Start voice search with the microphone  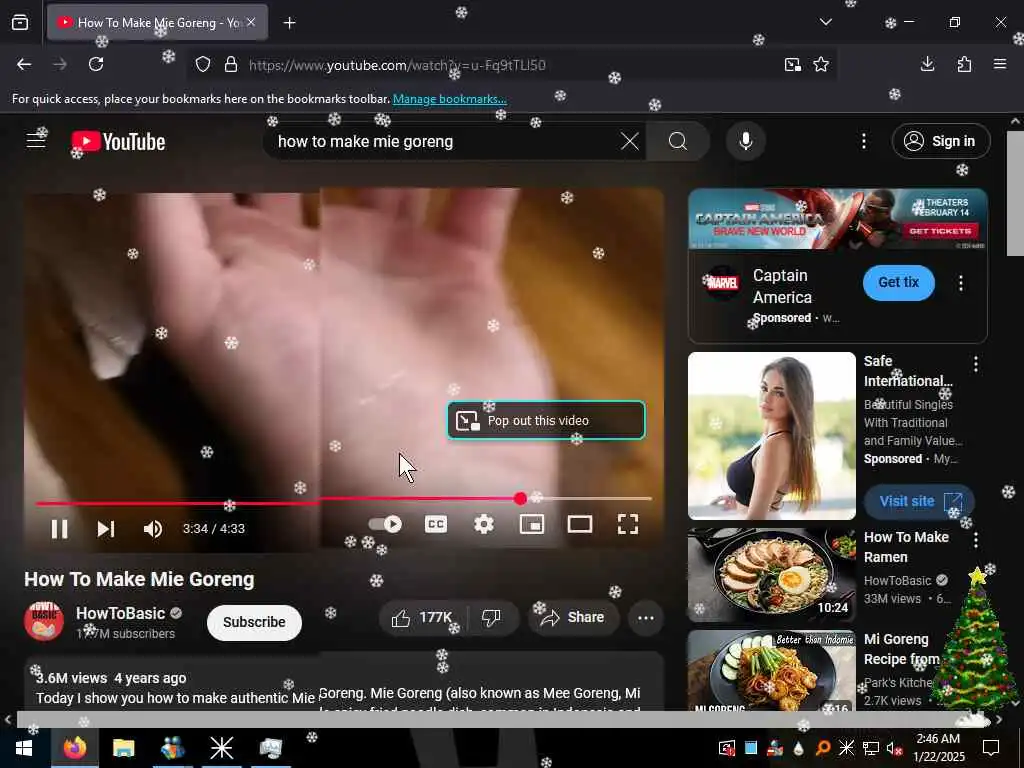coord(745,141)
